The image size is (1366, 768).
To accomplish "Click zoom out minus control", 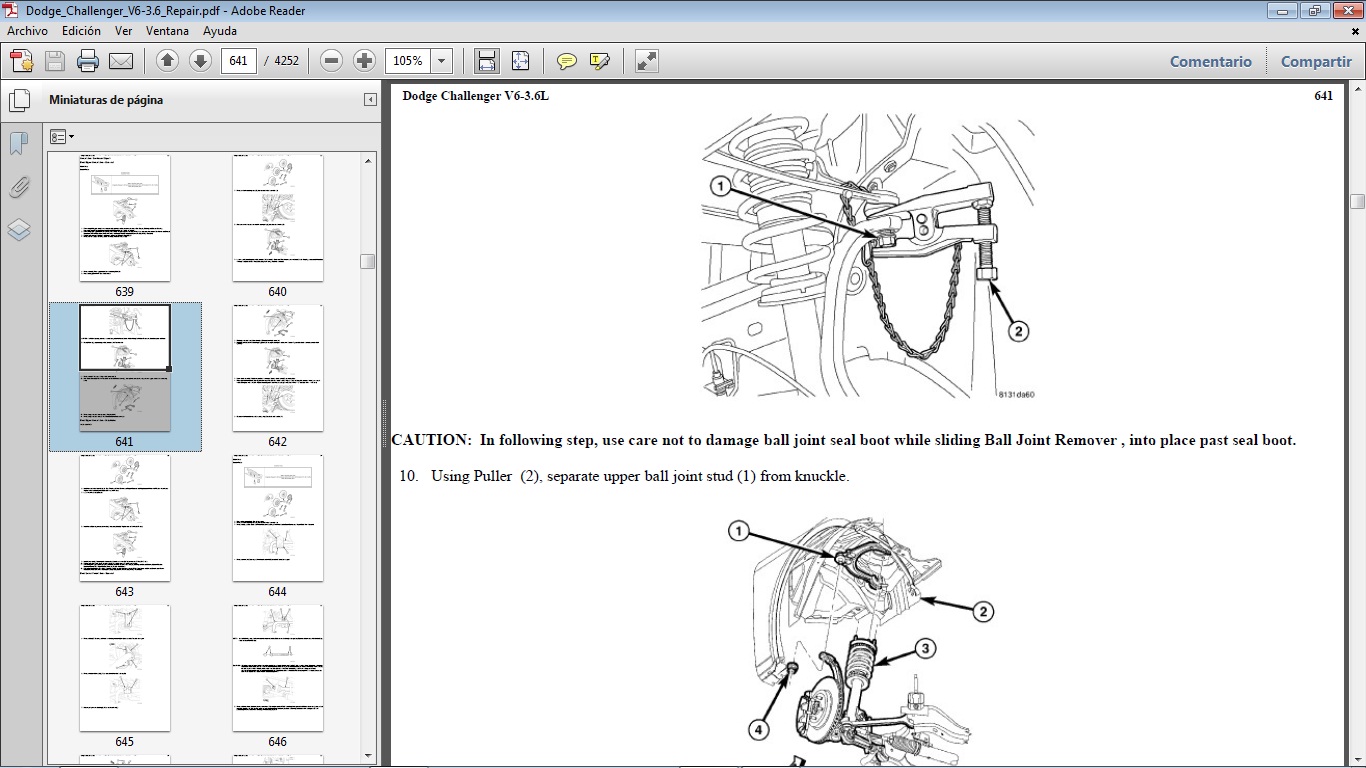I will pyautogui.click(x=331, y=60).
